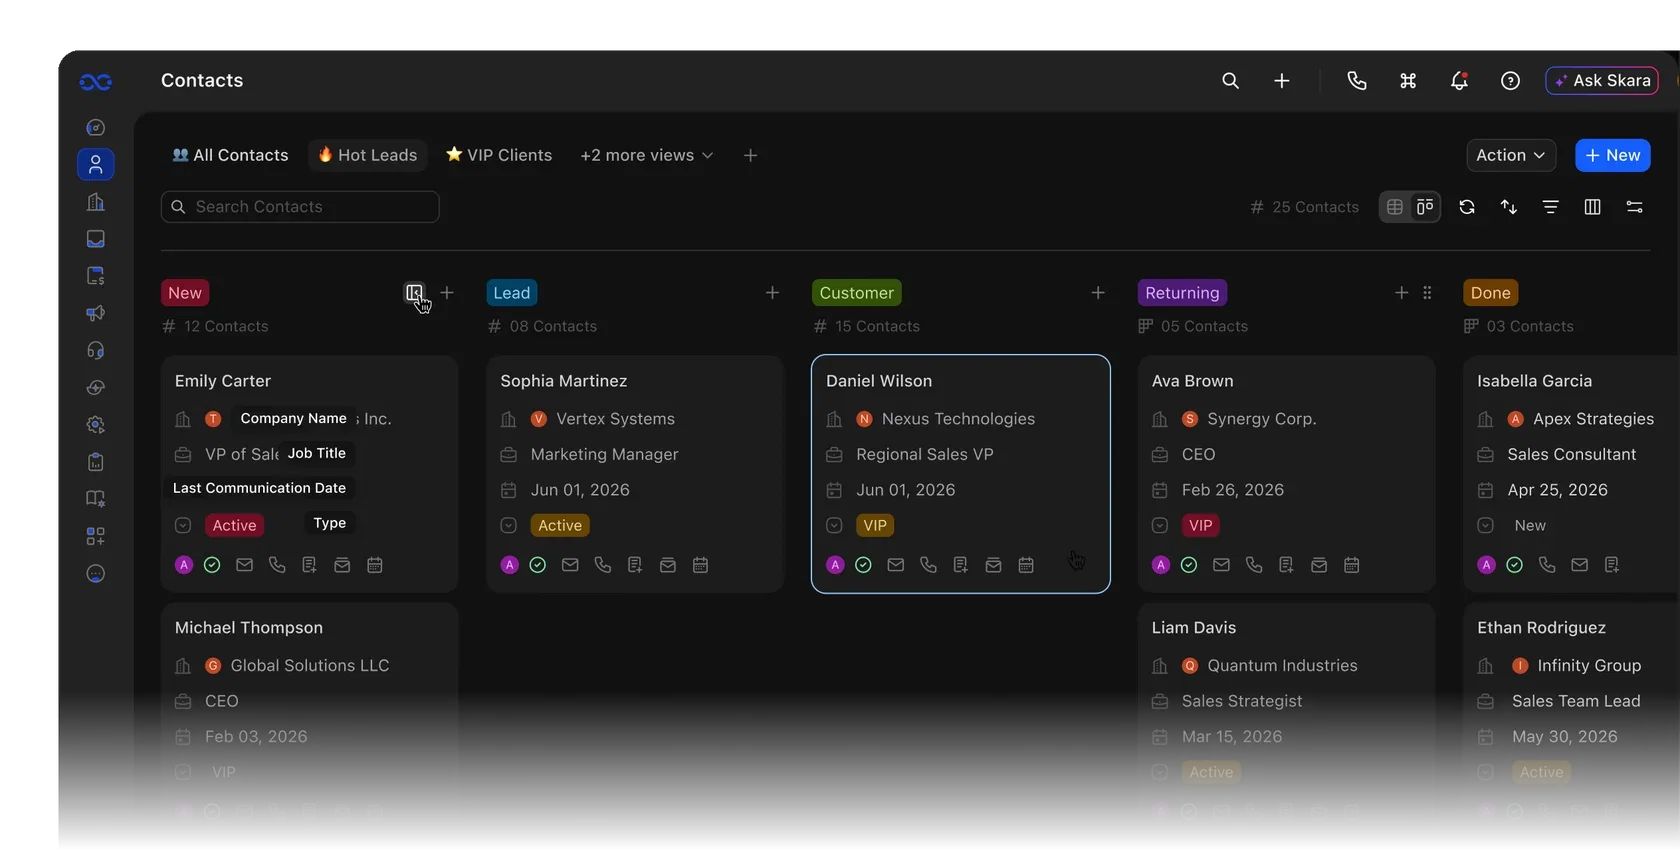1680x850 pixels.
Task: Click the phone dialer icon in top bar
Action: [1357, 81]
